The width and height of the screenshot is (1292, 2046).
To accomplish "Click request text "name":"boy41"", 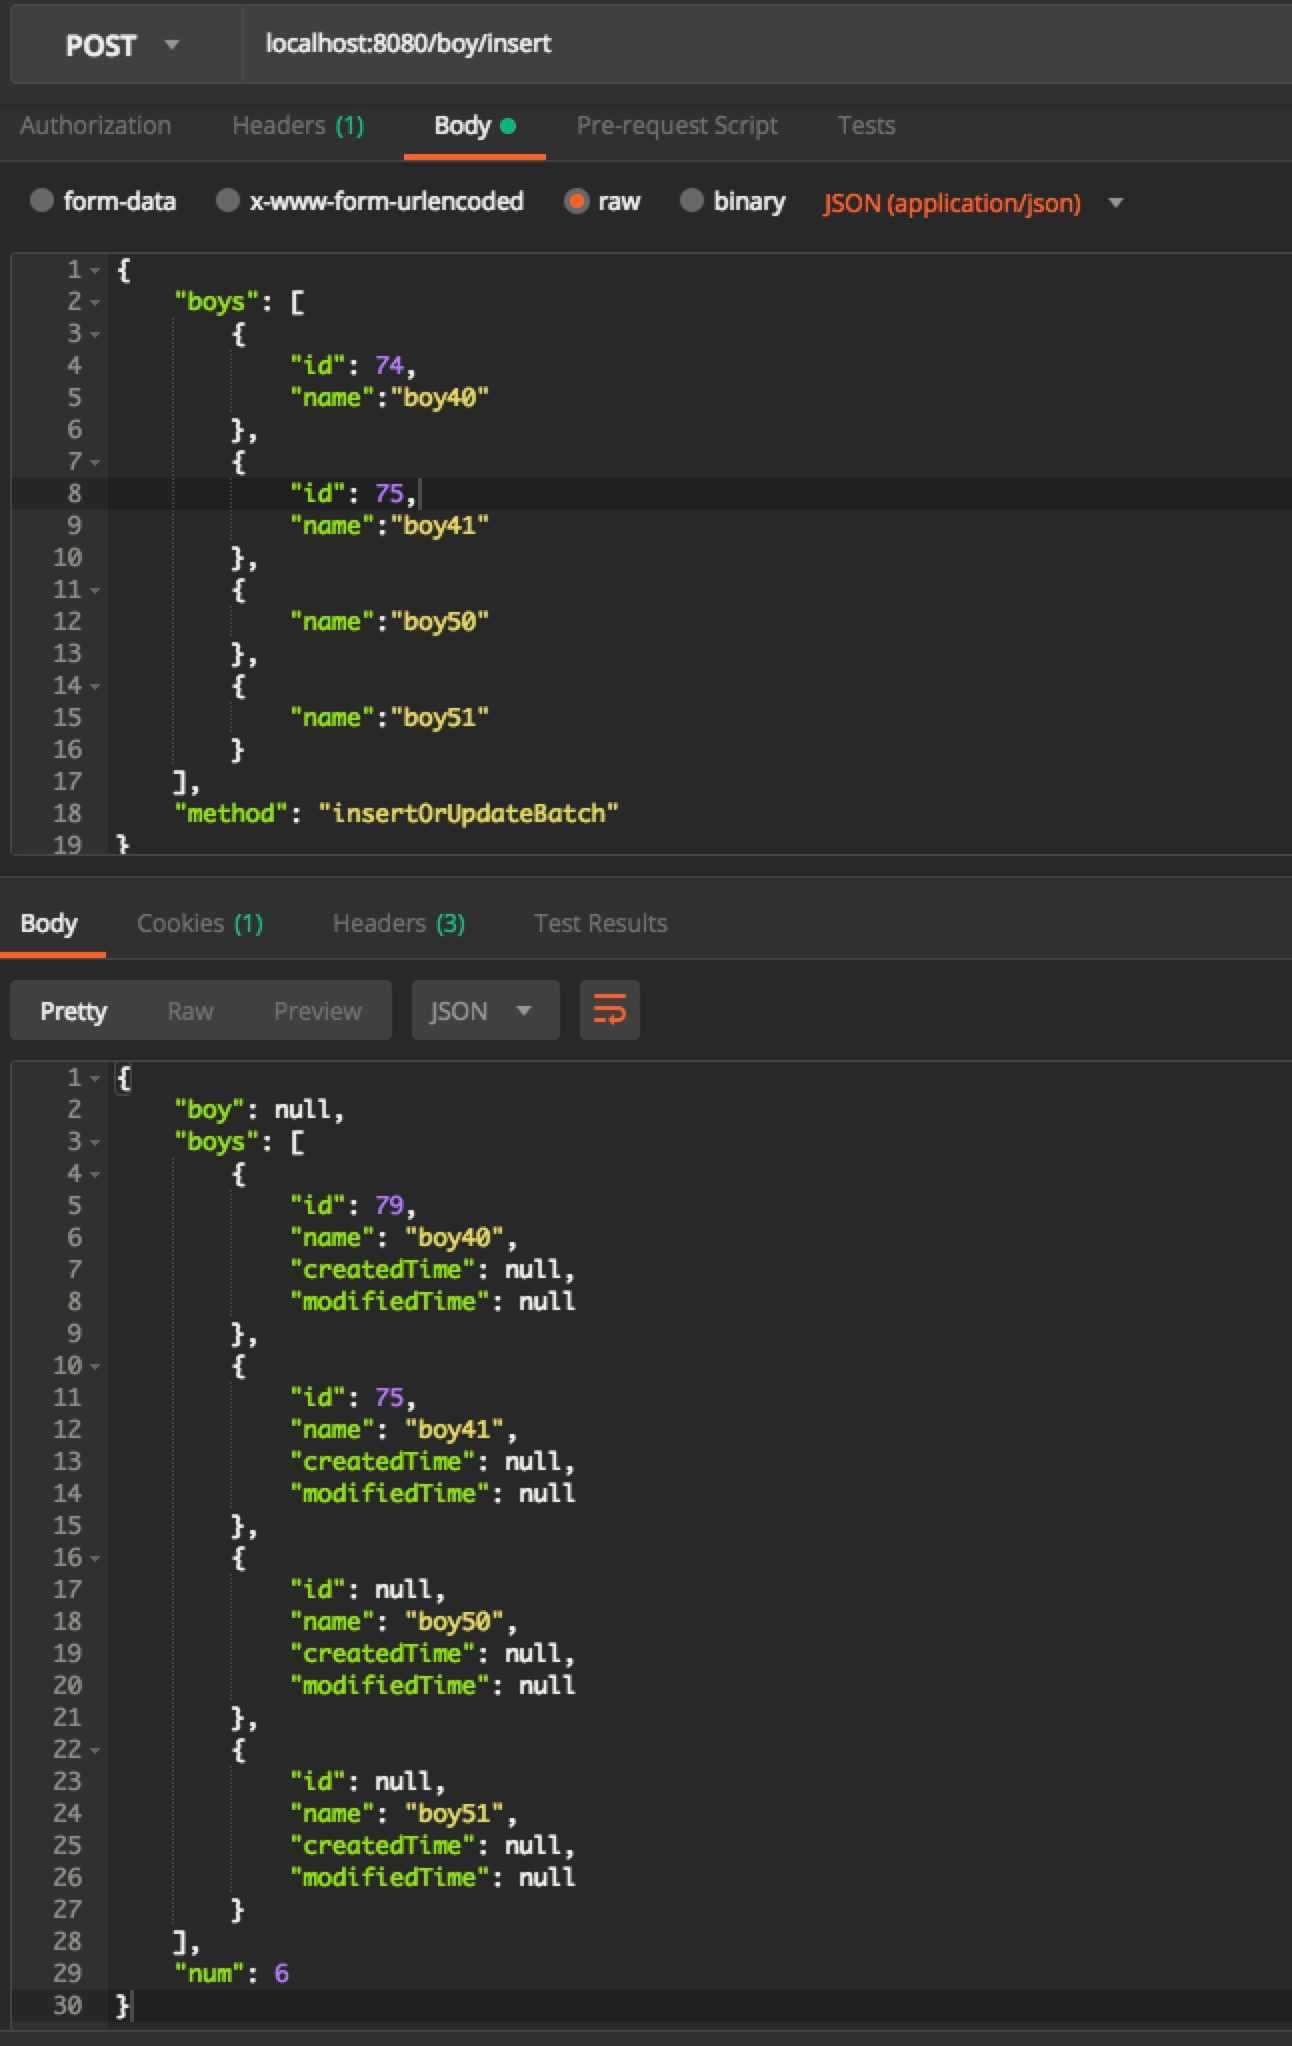I will (x=389, y=526).
